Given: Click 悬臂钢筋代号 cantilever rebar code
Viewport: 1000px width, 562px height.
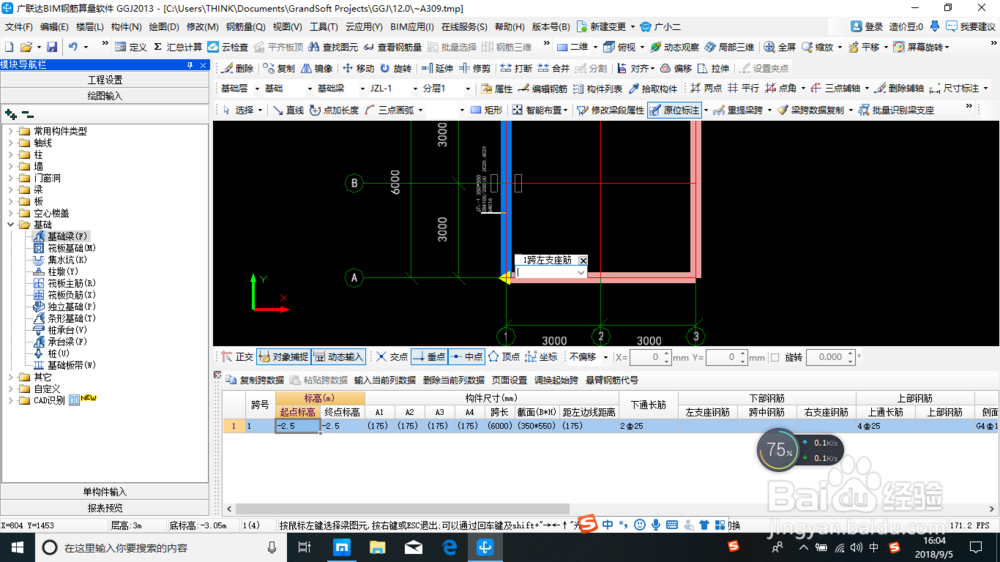Looking at the screenshot, I should point(612,380).
